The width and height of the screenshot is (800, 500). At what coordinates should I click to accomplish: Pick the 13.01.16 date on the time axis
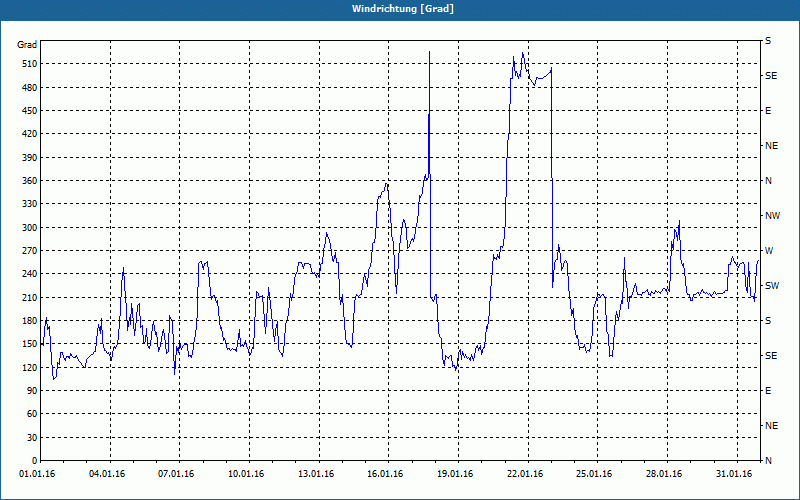click(x=316, y=474)
